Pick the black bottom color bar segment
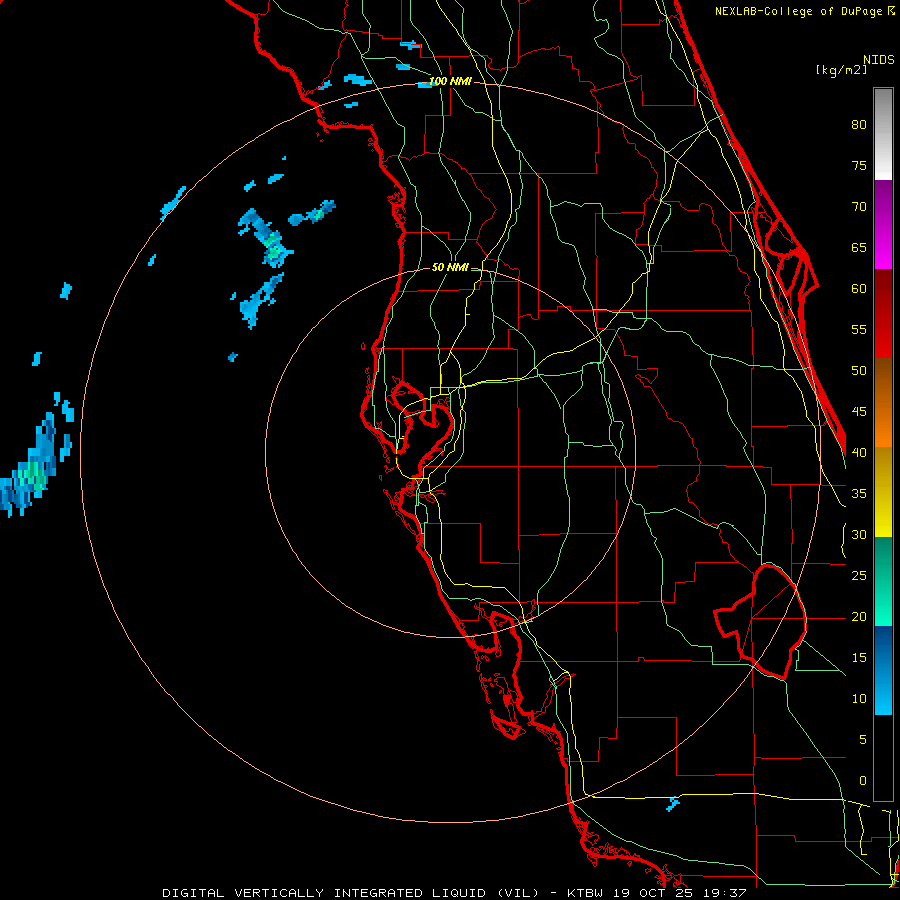The width and height of the screenshot is (900, 900). pos(883,758)
